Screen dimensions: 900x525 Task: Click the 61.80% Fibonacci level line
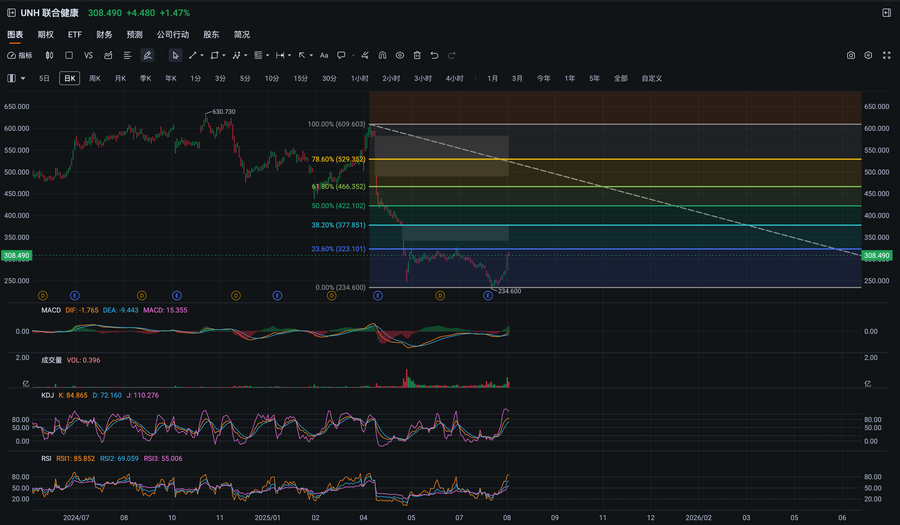coord(600,187)
